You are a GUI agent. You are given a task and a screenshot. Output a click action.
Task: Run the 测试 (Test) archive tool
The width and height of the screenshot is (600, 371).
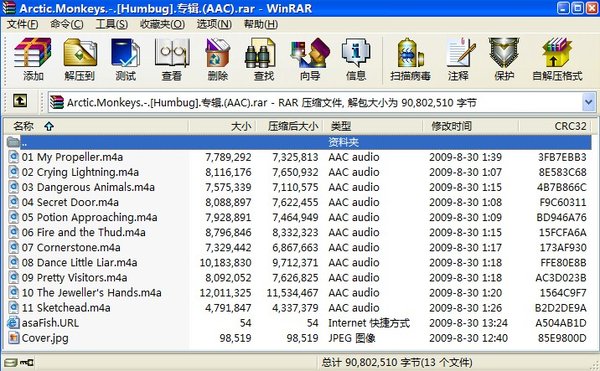pos(126,59)
